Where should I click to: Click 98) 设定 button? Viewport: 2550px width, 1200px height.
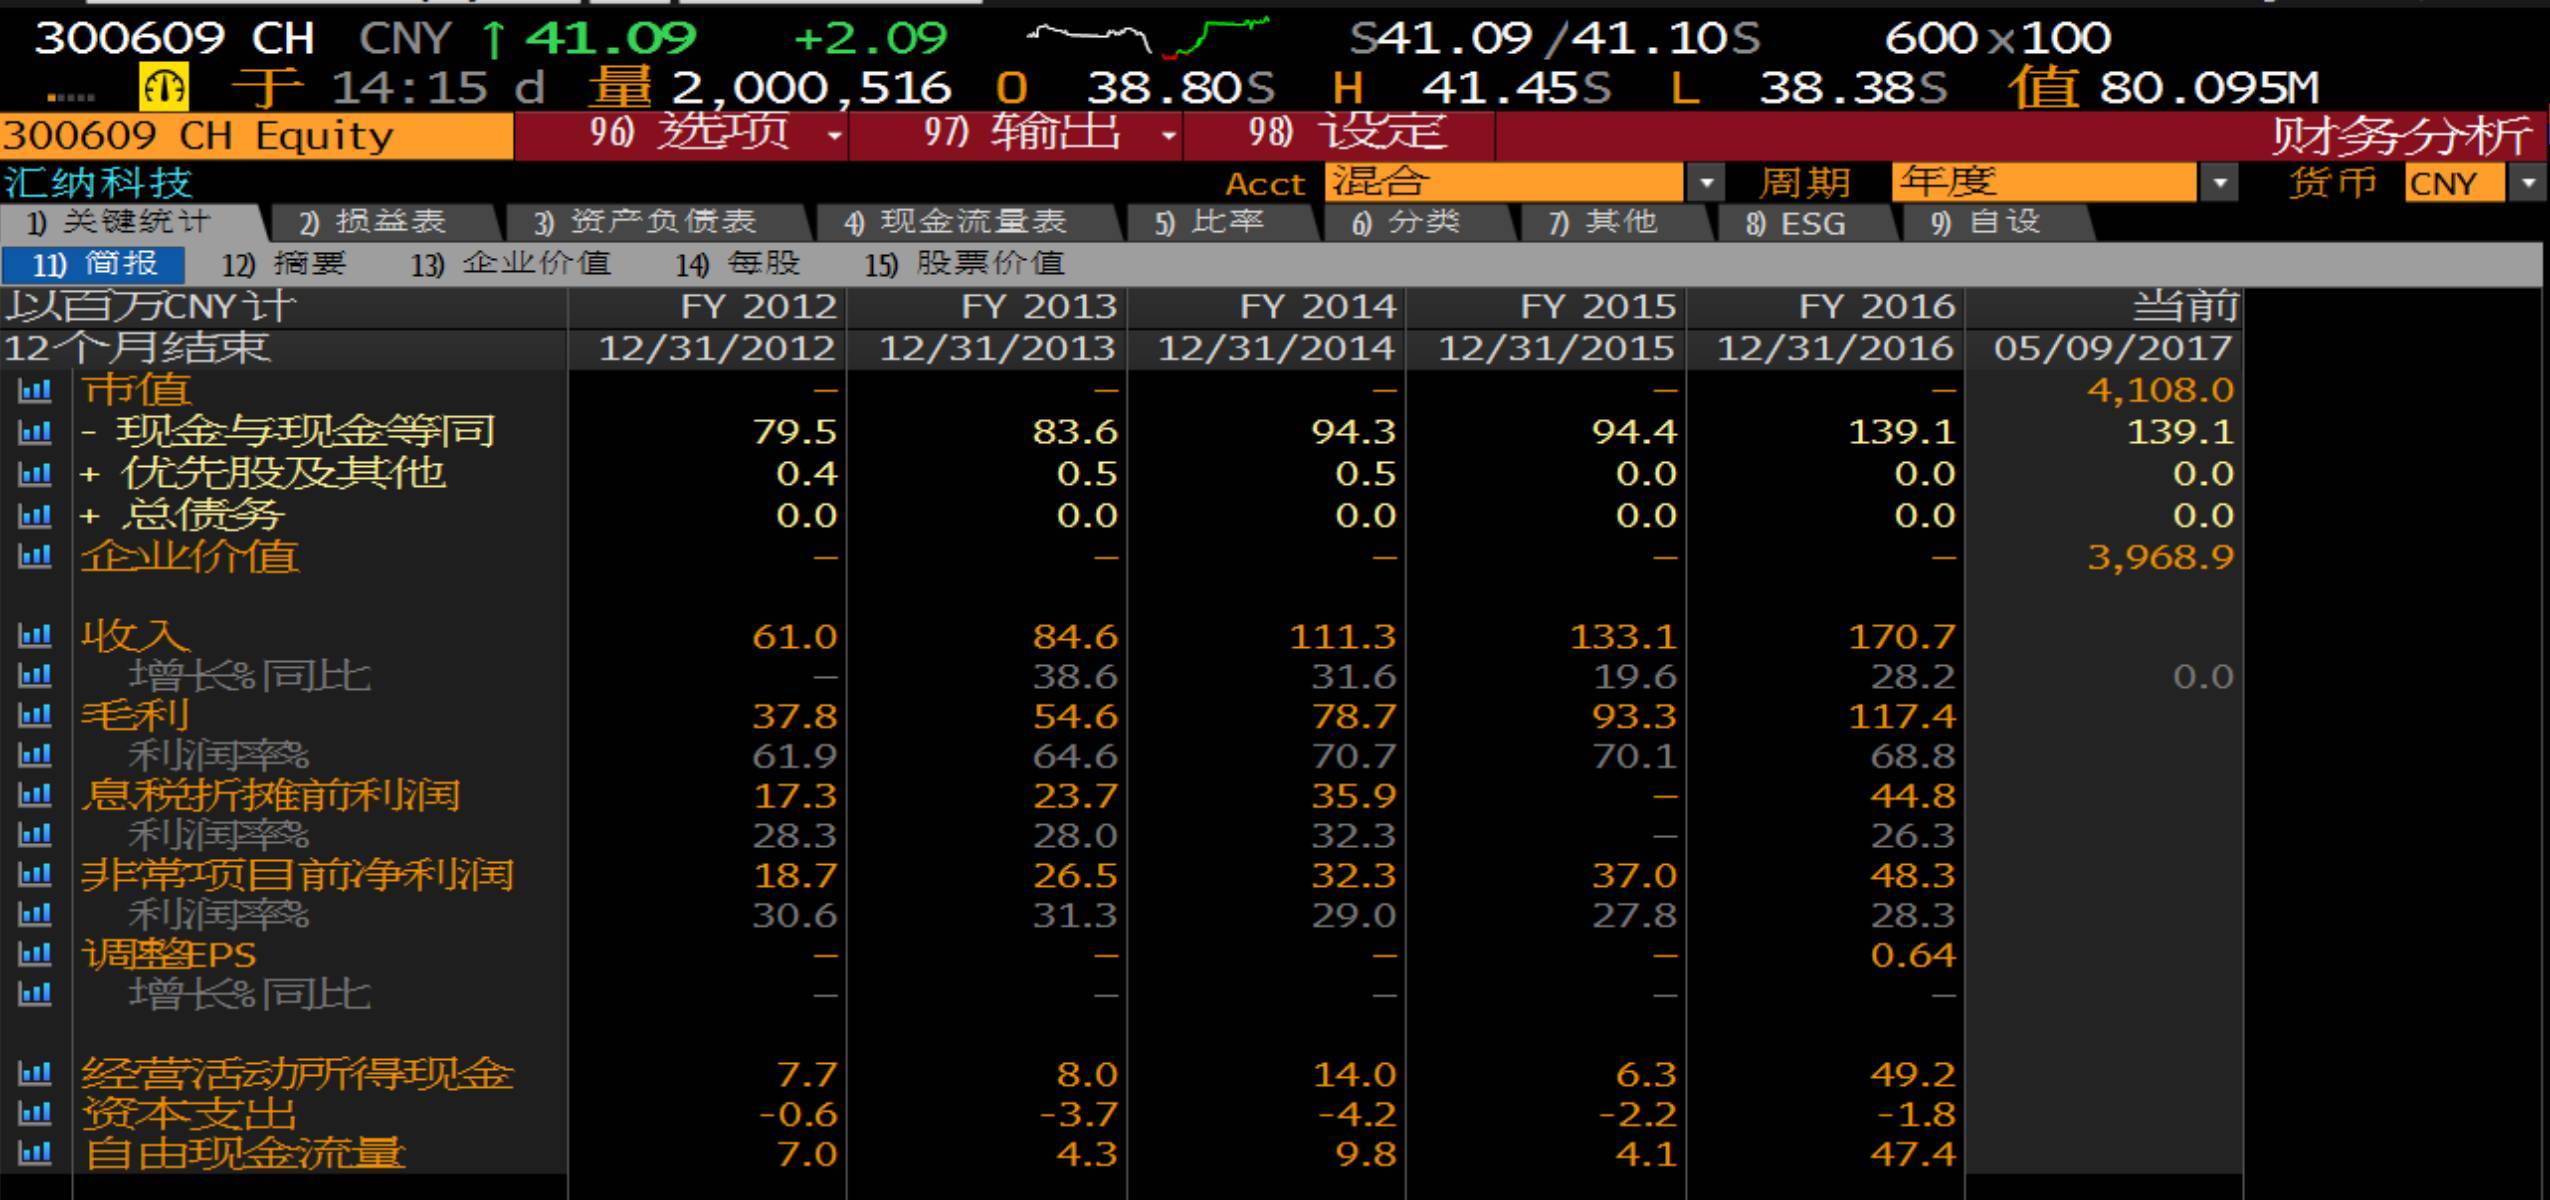coord(1345,133)
